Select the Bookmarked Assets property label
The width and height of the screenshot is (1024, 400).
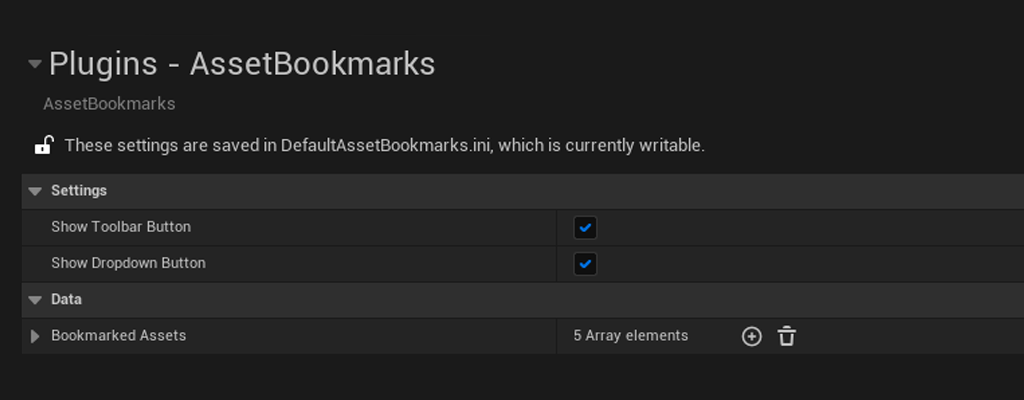[x=118, y=335]
